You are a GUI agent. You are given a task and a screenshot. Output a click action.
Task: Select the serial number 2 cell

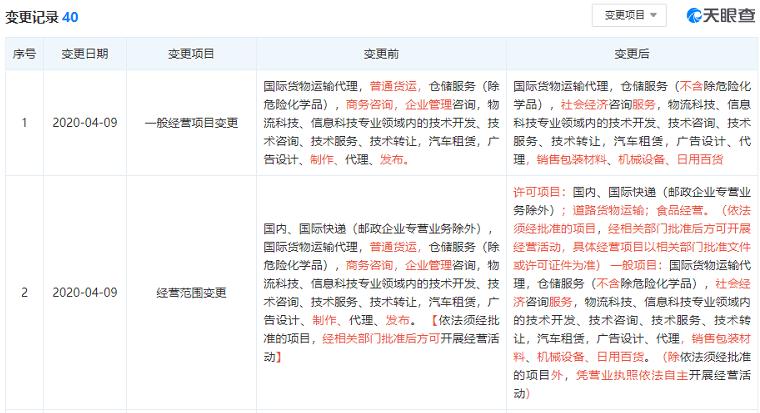(24, 293)
